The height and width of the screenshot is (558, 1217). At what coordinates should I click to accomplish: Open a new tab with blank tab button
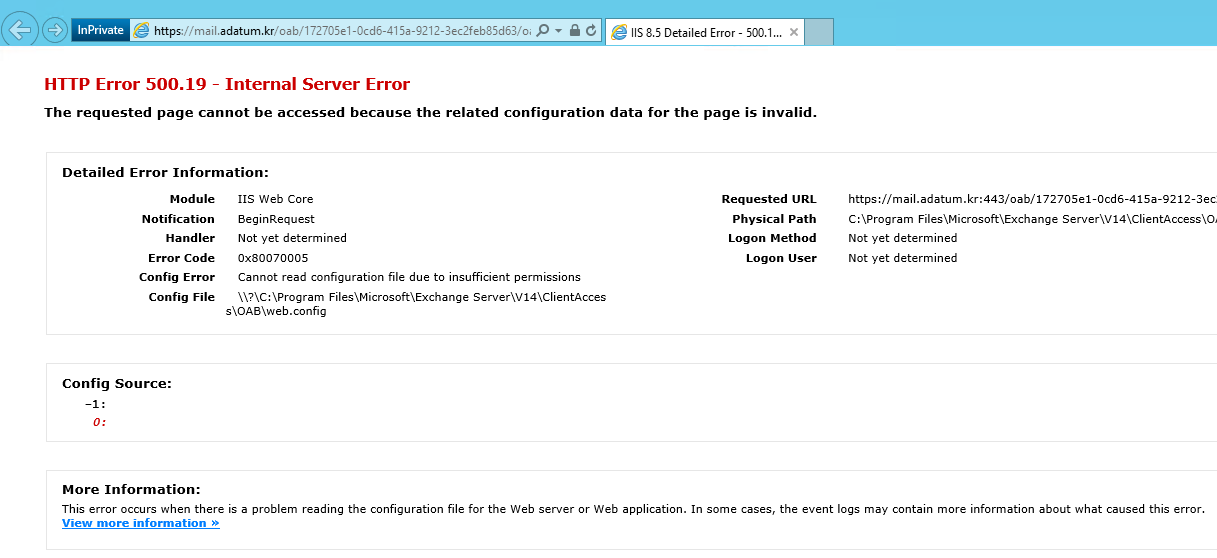pos(819,32)
